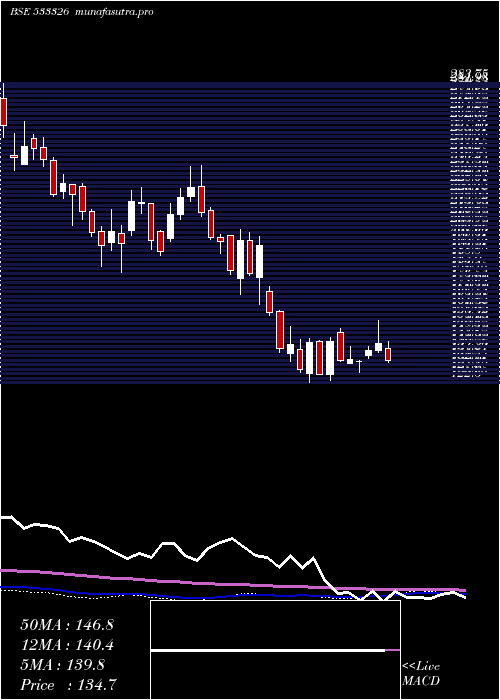Select the Price : 134.7 value

[69, 685]
